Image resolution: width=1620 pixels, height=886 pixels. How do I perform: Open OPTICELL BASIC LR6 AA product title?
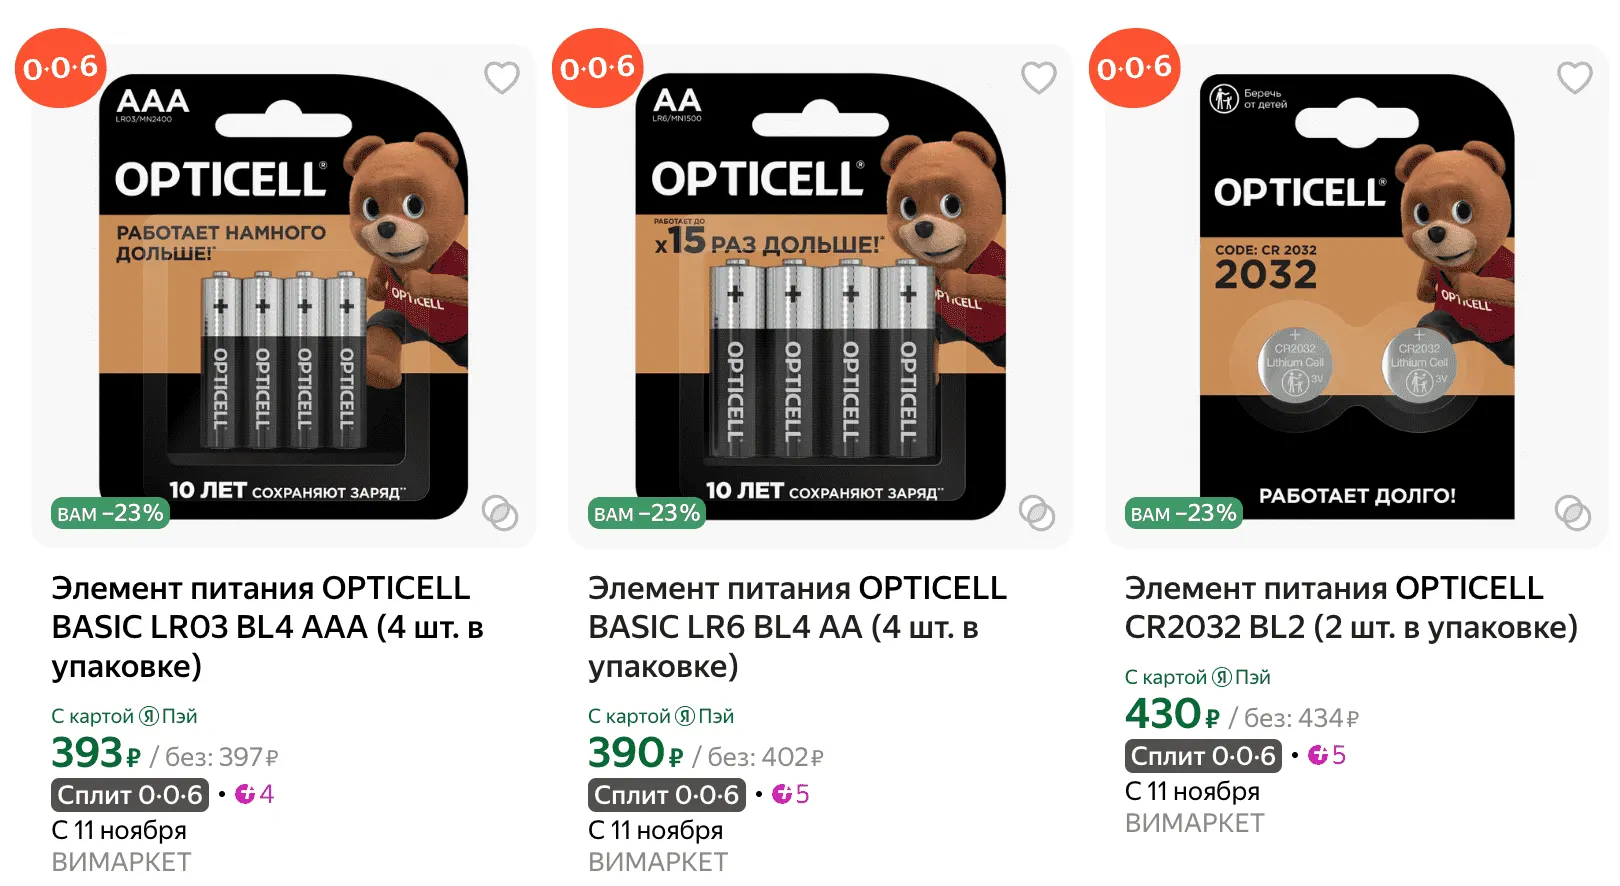[797, 627]
